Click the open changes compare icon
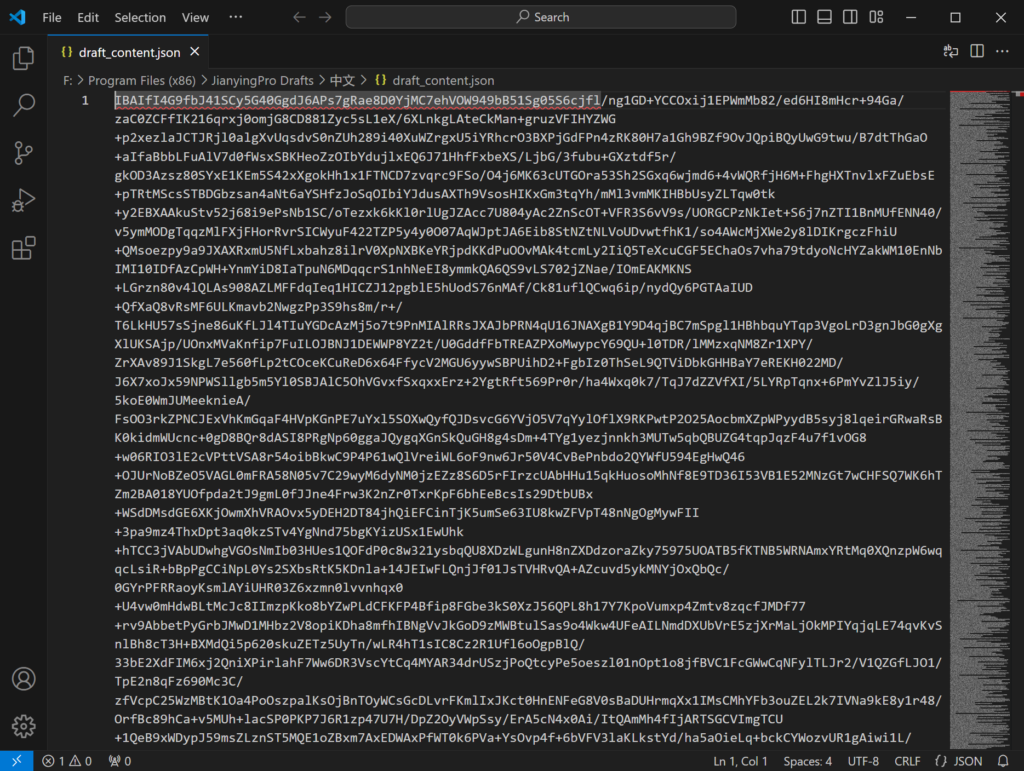 pyautogui.click(x=951, y=52)
